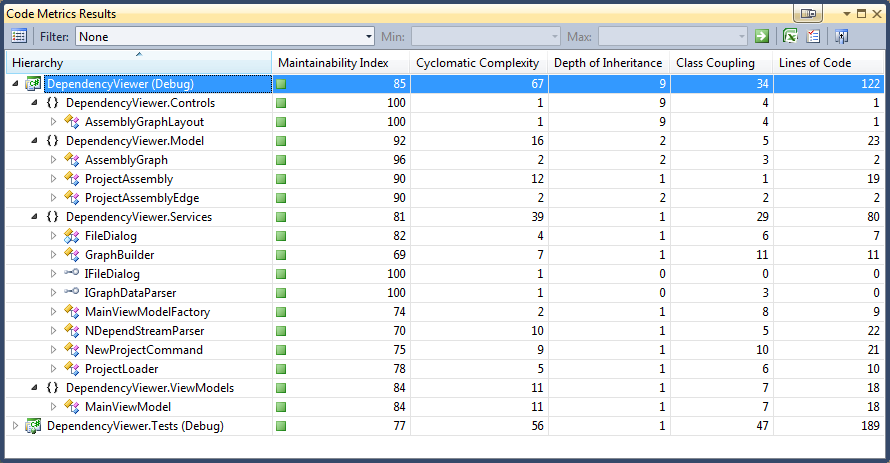890x463 pixels.
Task: Click the green maintainability square for DependencyViewer.Tests
Action: pos(281,426)
